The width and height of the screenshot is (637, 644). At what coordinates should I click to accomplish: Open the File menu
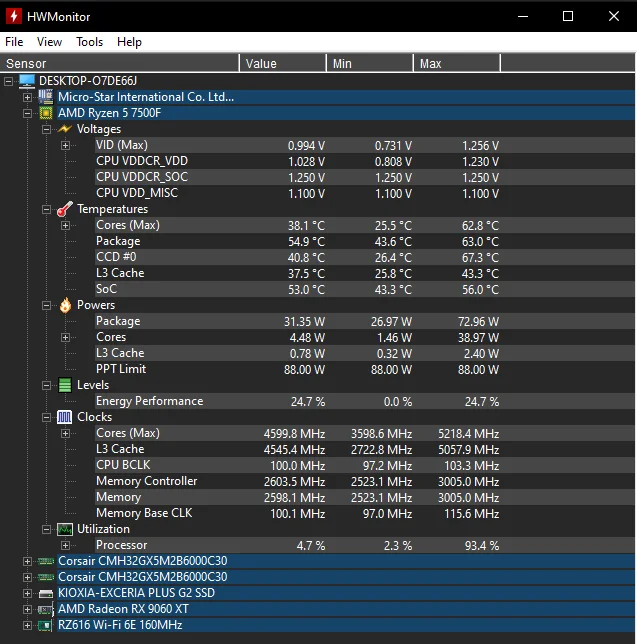(x=14, y=42)
